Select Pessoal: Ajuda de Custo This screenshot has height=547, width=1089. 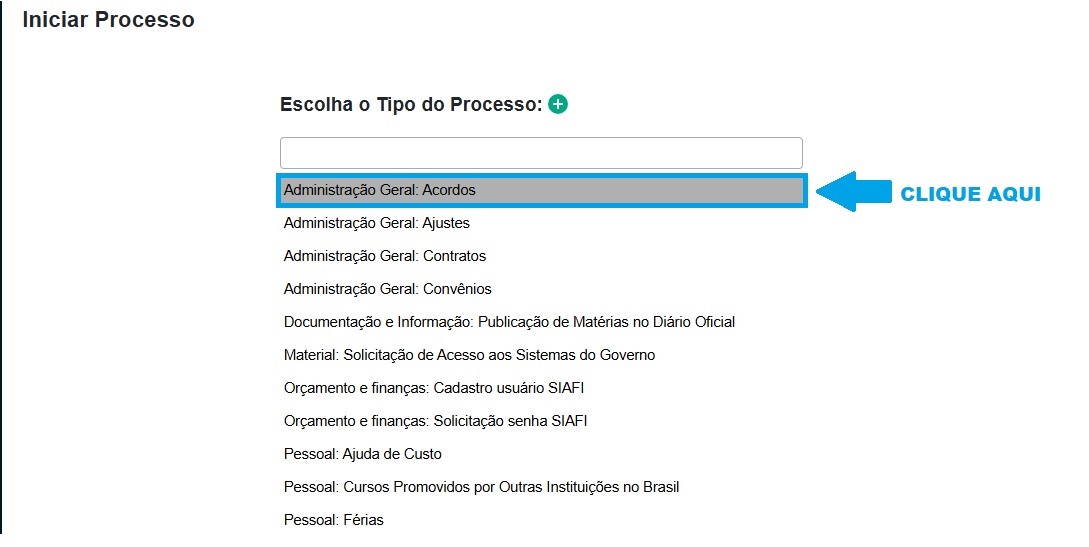pyautogui.click(x=363, y=454)
